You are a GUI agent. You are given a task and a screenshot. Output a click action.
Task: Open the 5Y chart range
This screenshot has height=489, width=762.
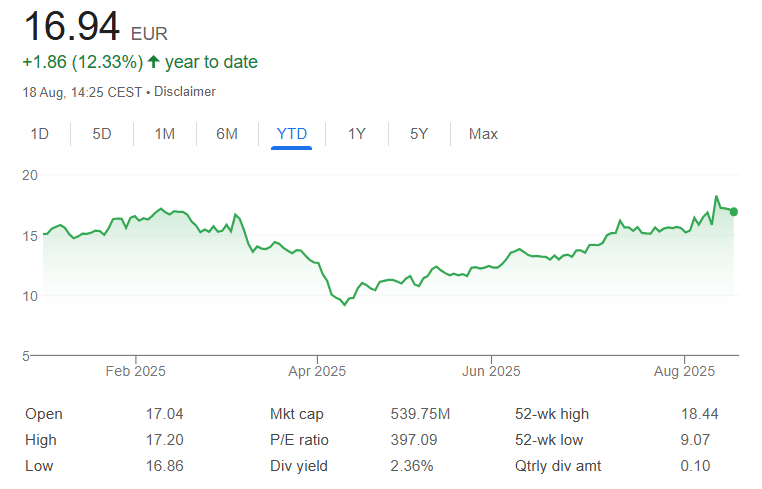point(419,134)
